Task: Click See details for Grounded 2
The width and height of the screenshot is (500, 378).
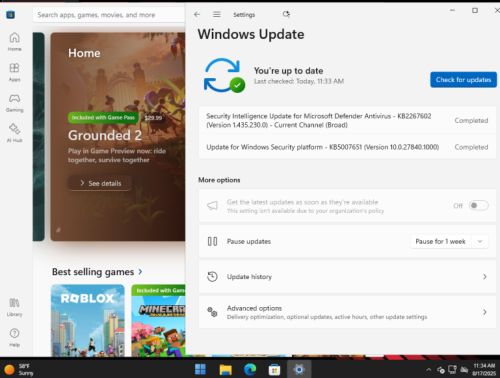Action: point(100,183)
